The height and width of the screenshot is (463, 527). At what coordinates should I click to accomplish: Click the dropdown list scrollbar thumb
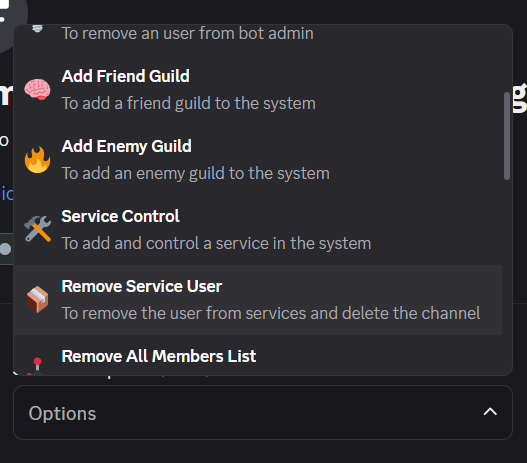coord(507,136)
